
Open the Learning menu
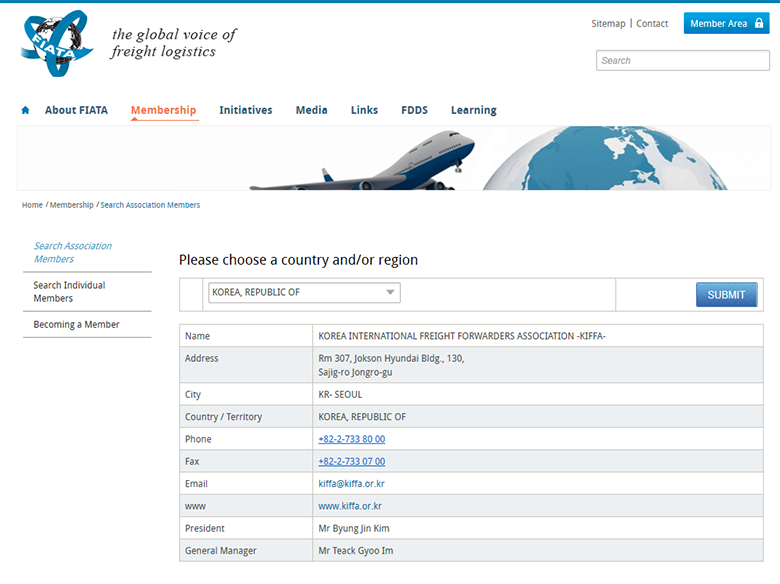pos(474,110)
